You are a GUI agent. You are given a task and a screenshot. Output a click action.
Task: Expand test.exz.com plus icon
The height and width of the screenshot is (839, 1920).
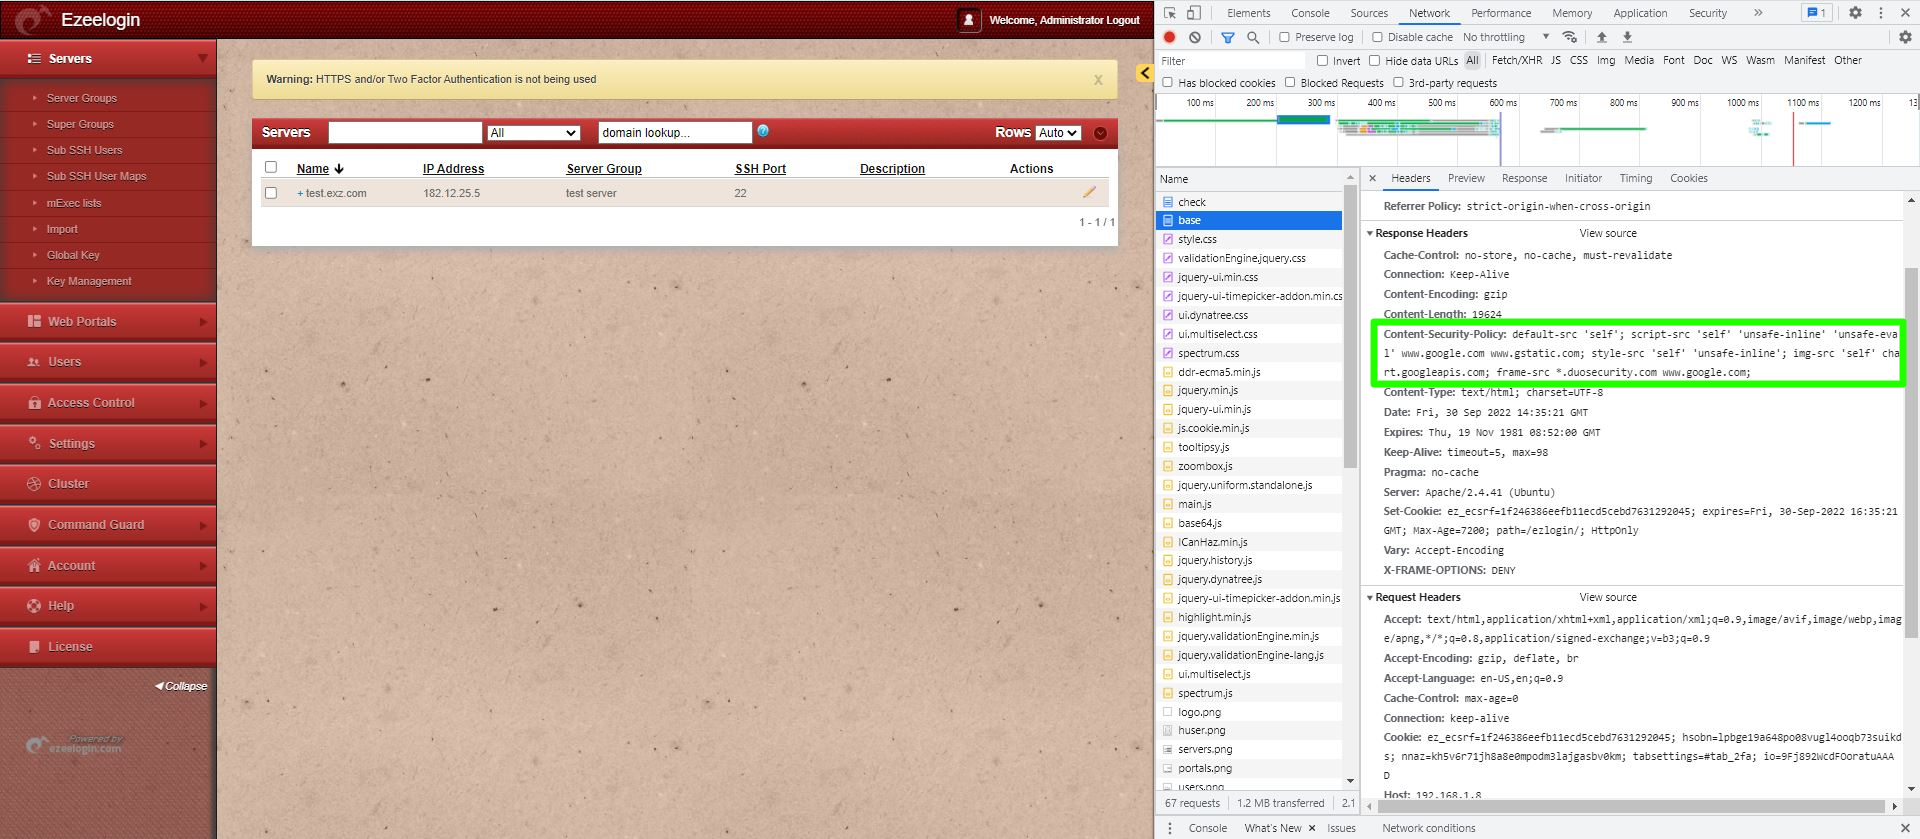coord(300,194)
